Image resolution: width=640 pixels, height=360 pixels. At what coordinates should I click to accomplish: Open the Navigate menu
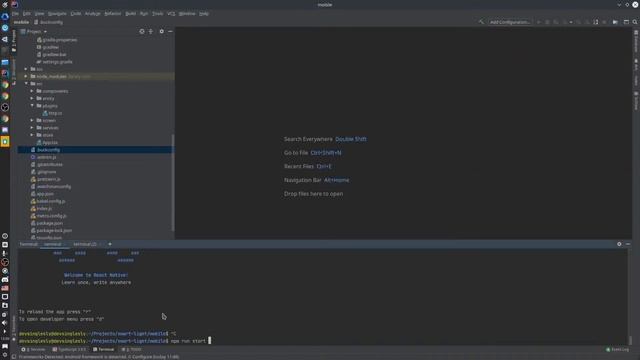[x=57, y=13]
